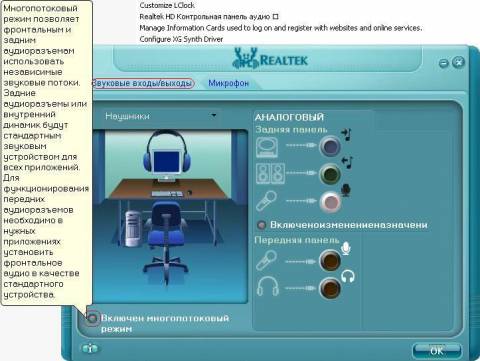
Task: Click the front panel microphone jack
Action: click(x=330, y=261)
